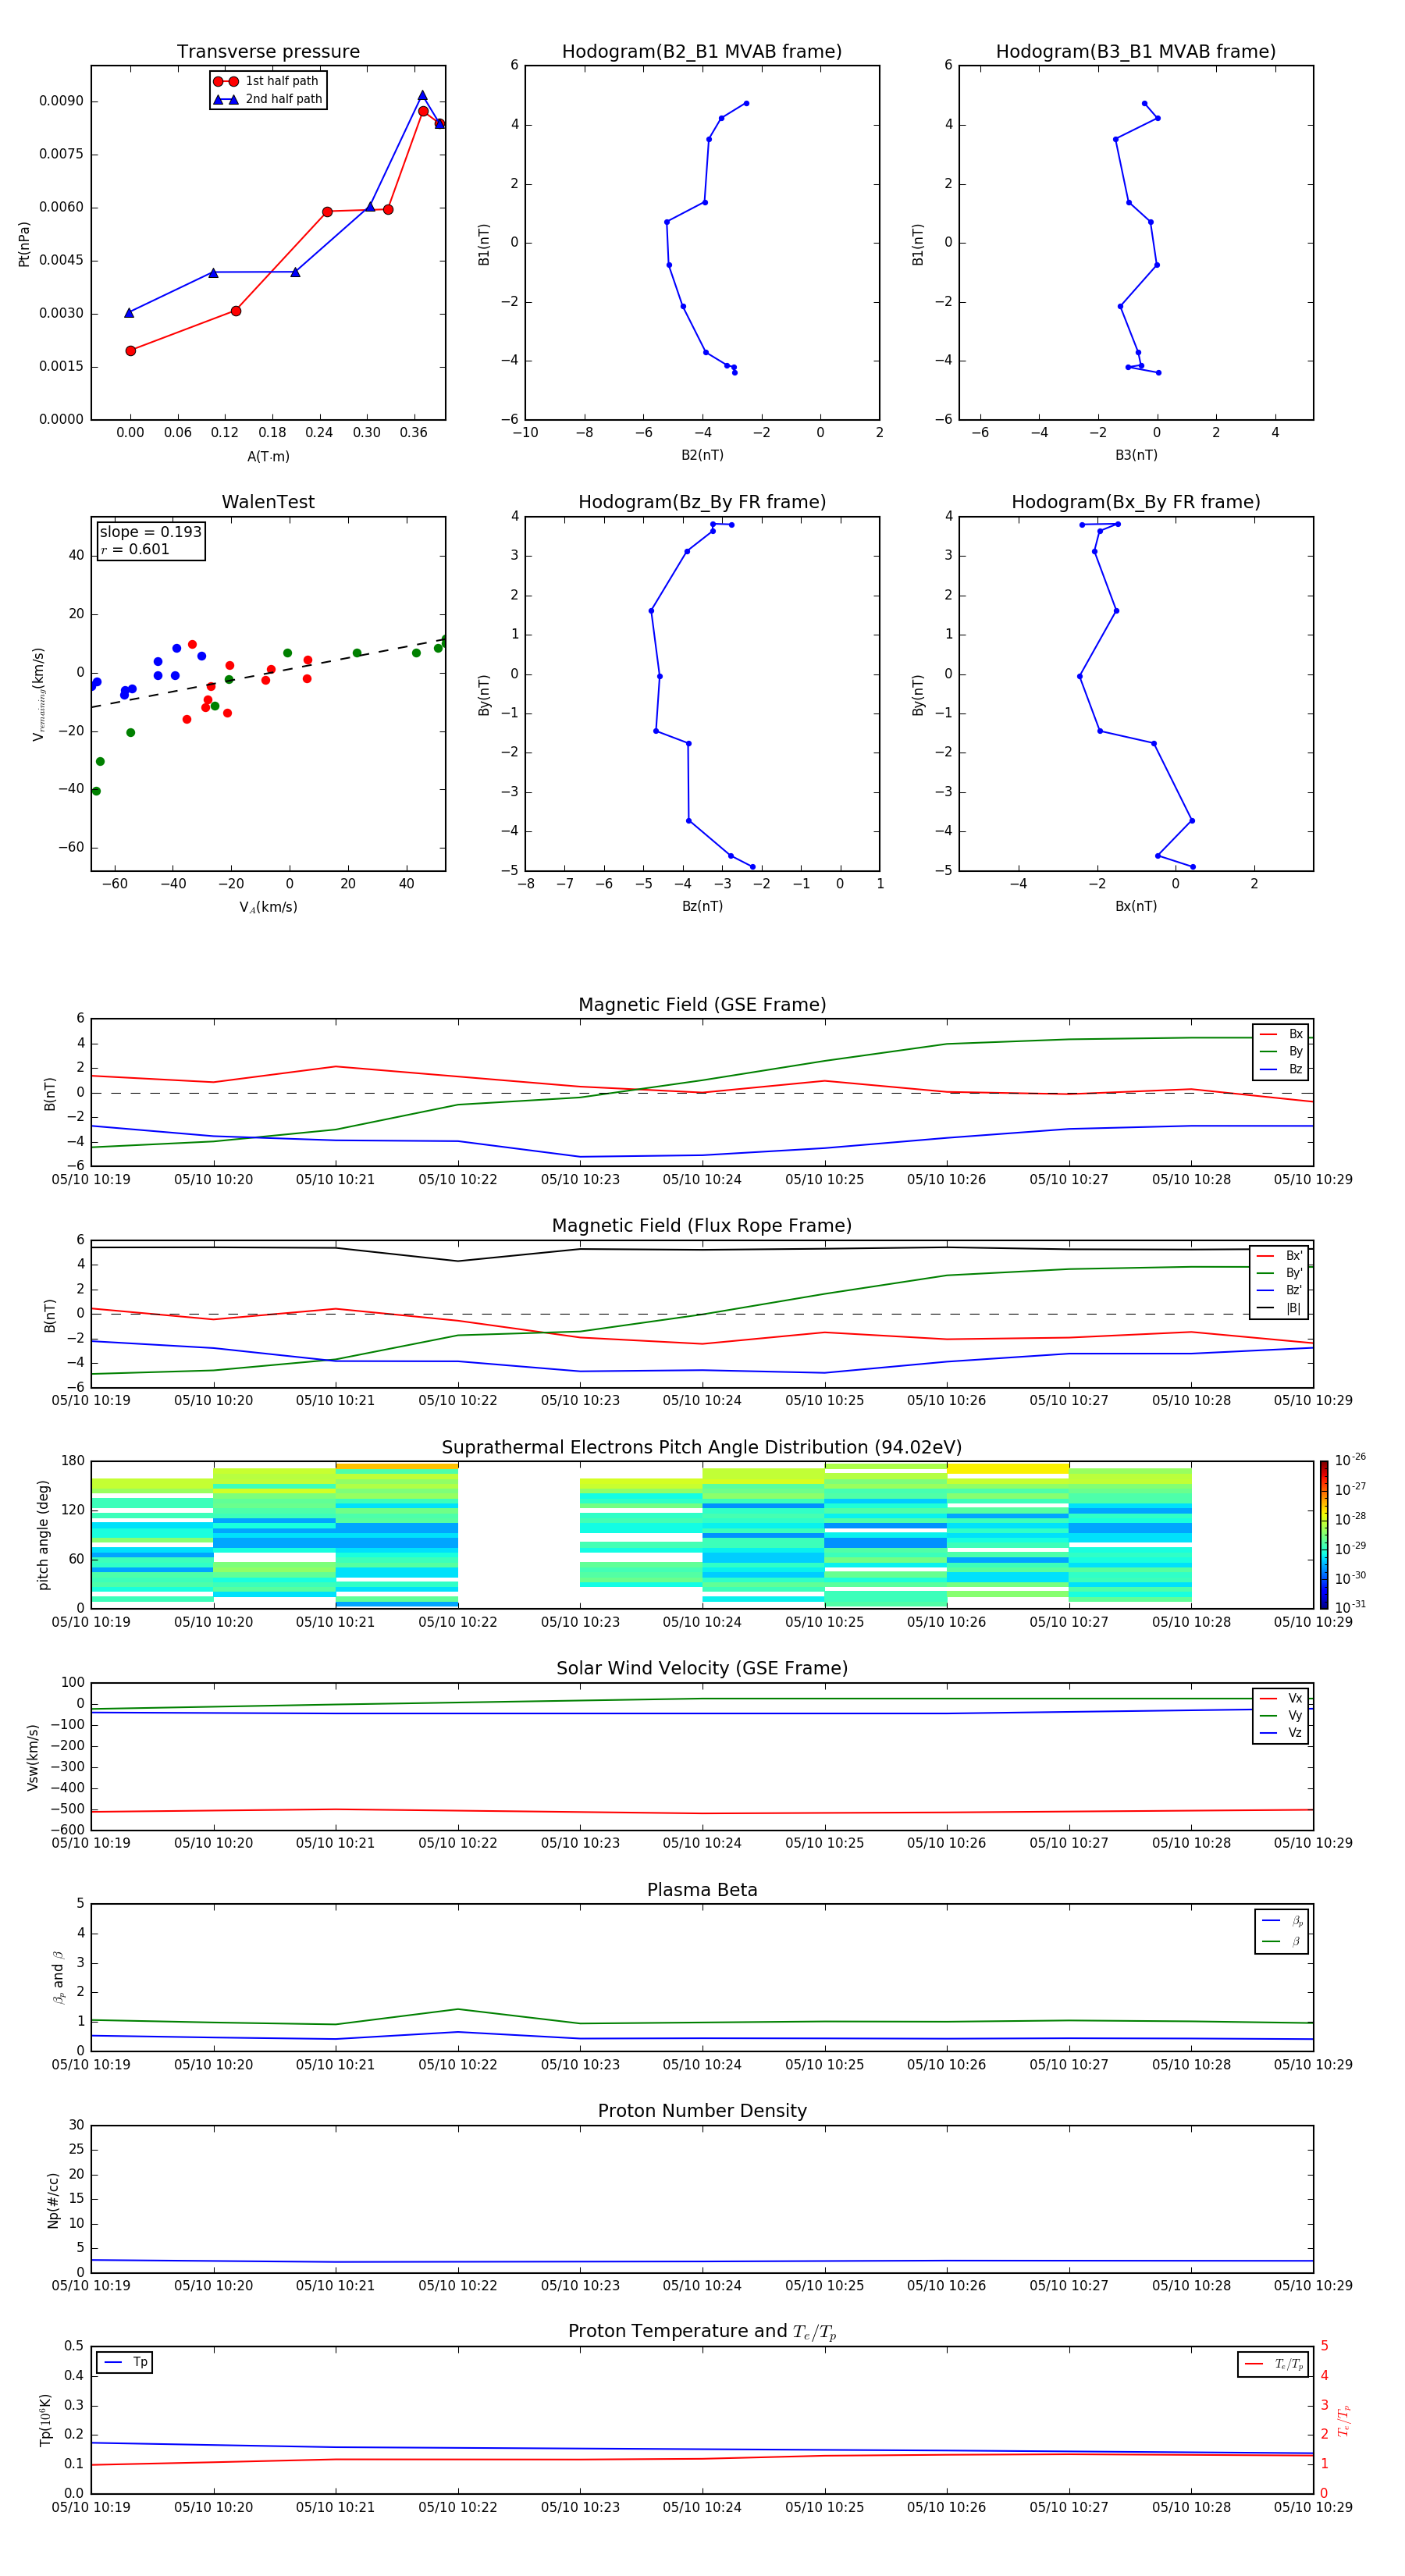Click the 'B3(nT)' x-axis label
This screenshot has height=2576, width=1405.
click(x=1136, y=455)
